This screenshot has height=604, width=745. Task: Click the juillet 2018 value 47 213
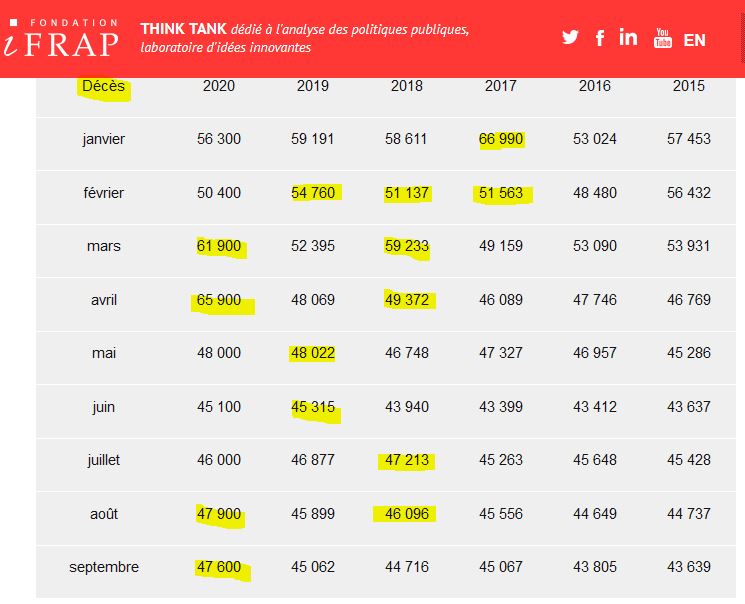click(407, 460)
